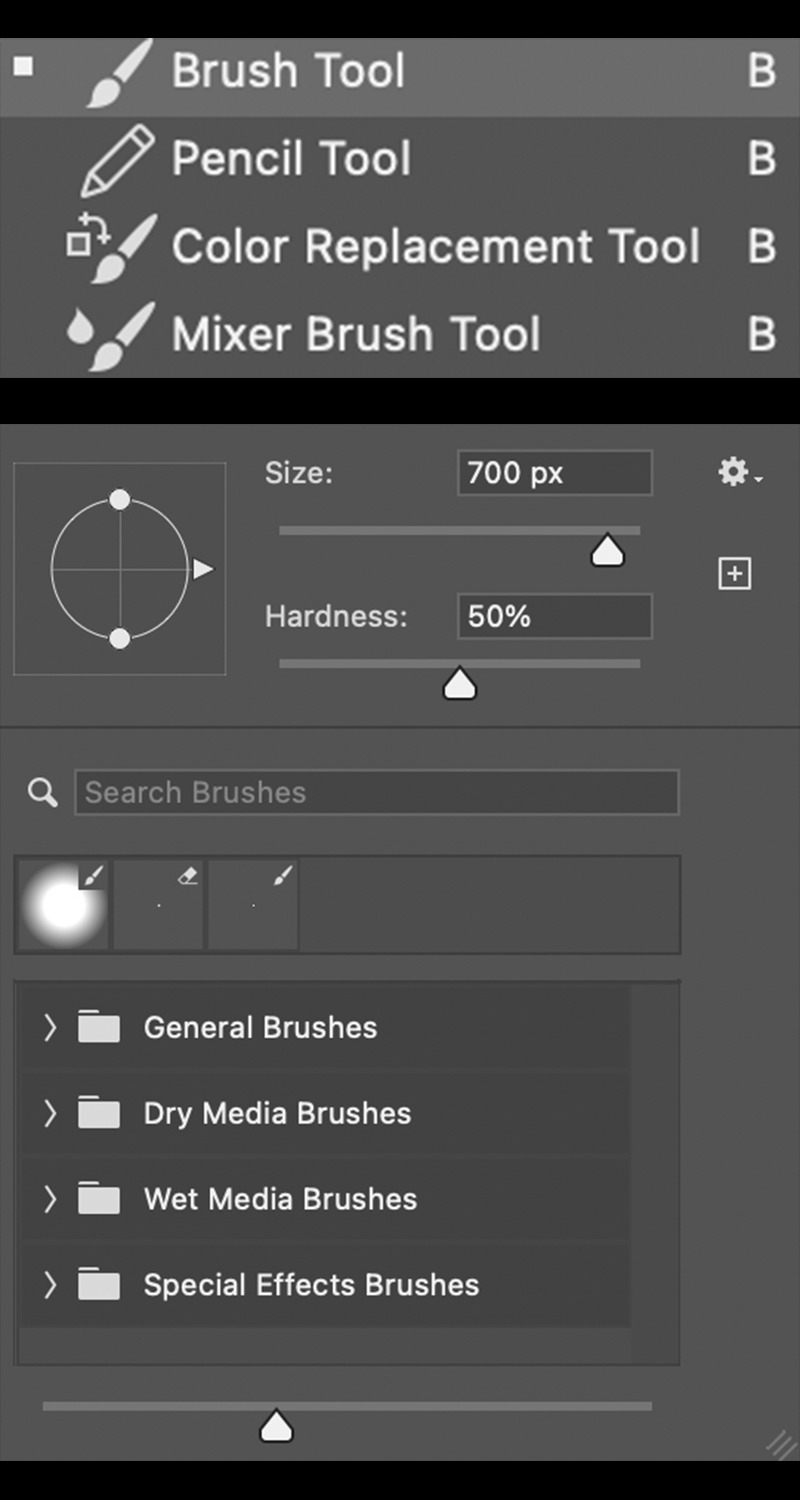This screenshot has height=1500, width=800.
Task: Click the brush angle arrow handle
Action: 203,569
